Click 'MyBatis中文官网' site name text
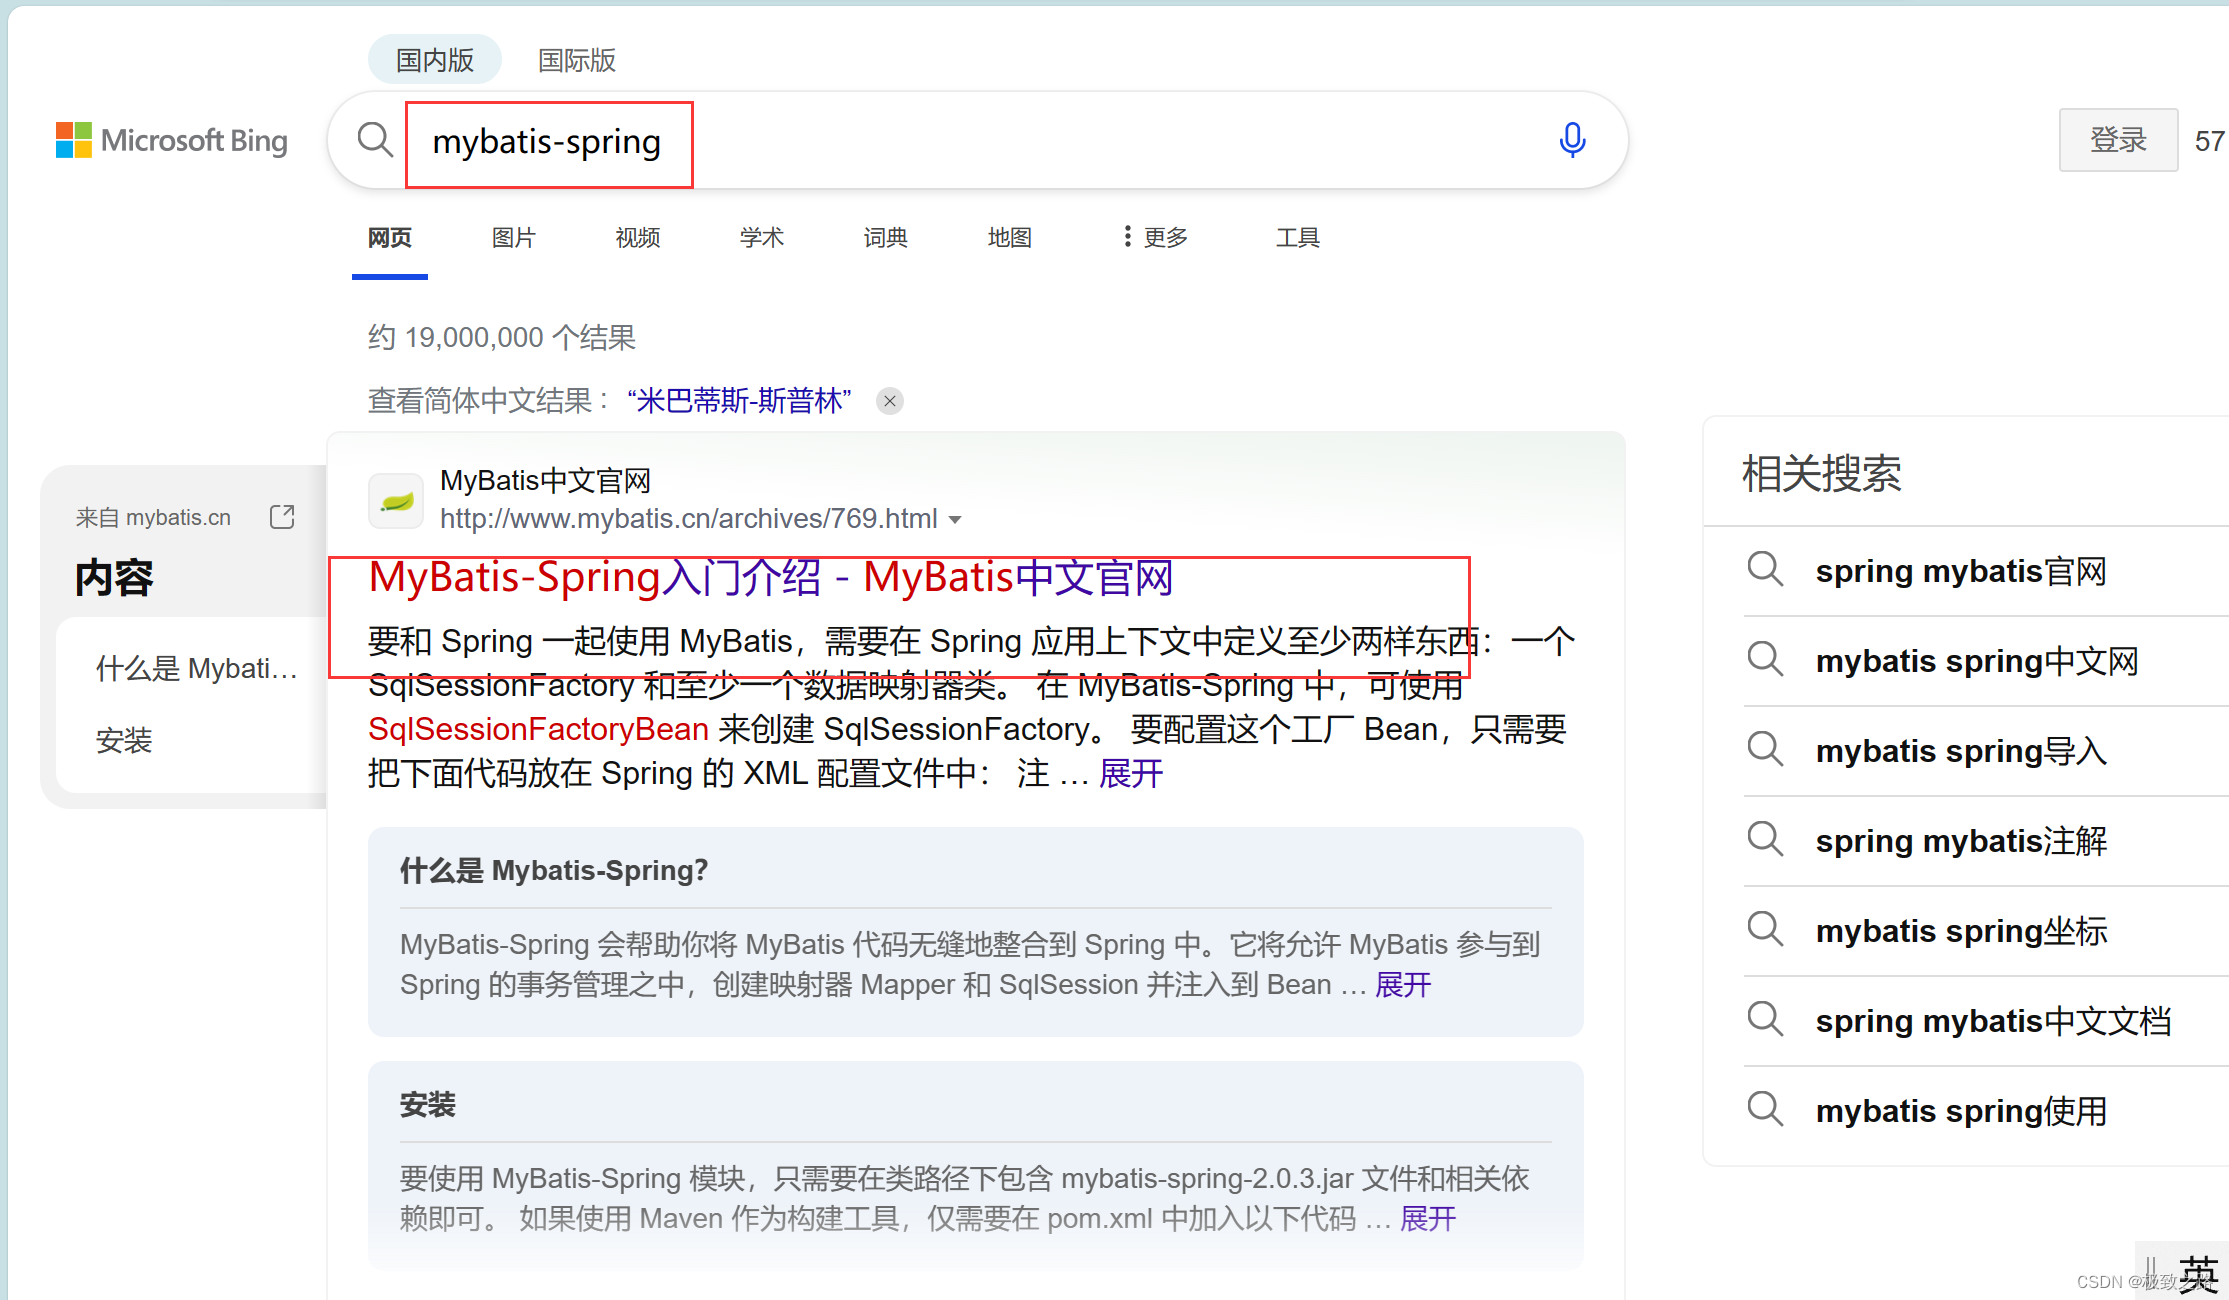Viewport: 2229px width, 1300px height. point(545,480)
